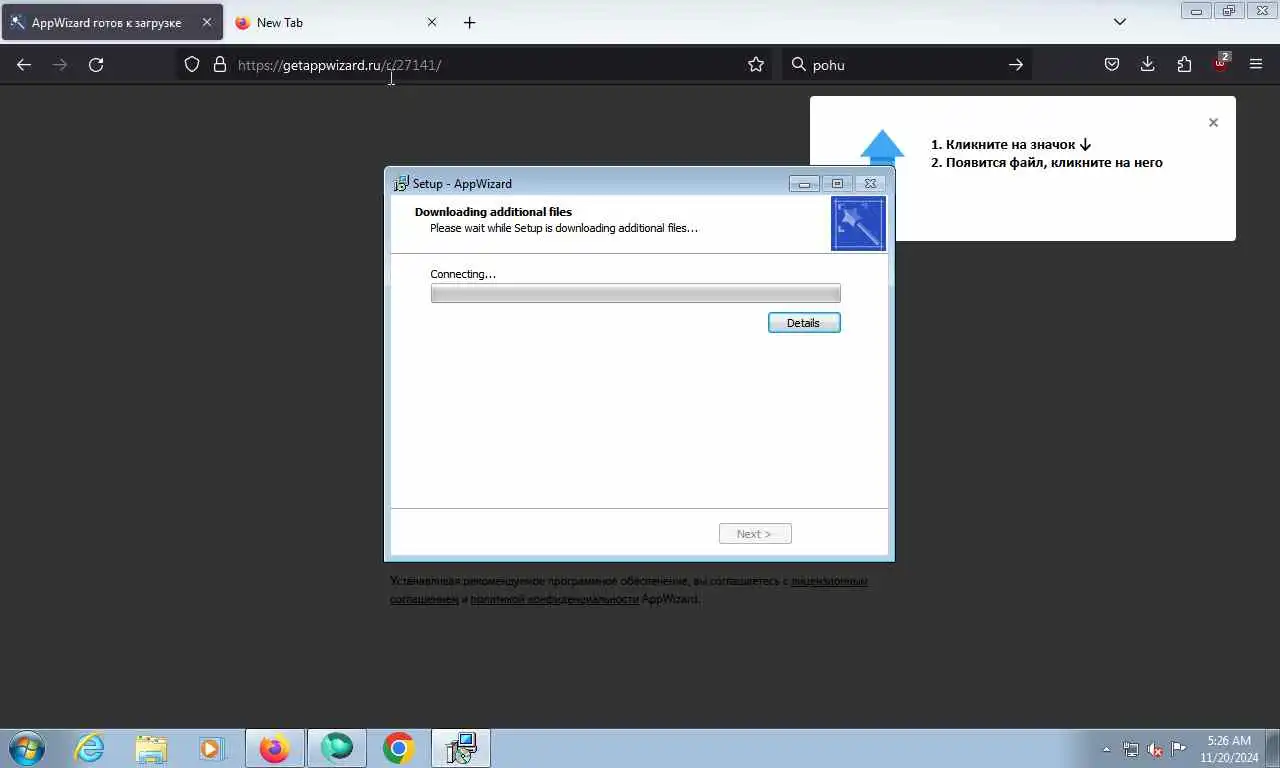Click the text "2. Появится файл, кликните на него"
The image size is (1280, 768).
pos(1047,162)
